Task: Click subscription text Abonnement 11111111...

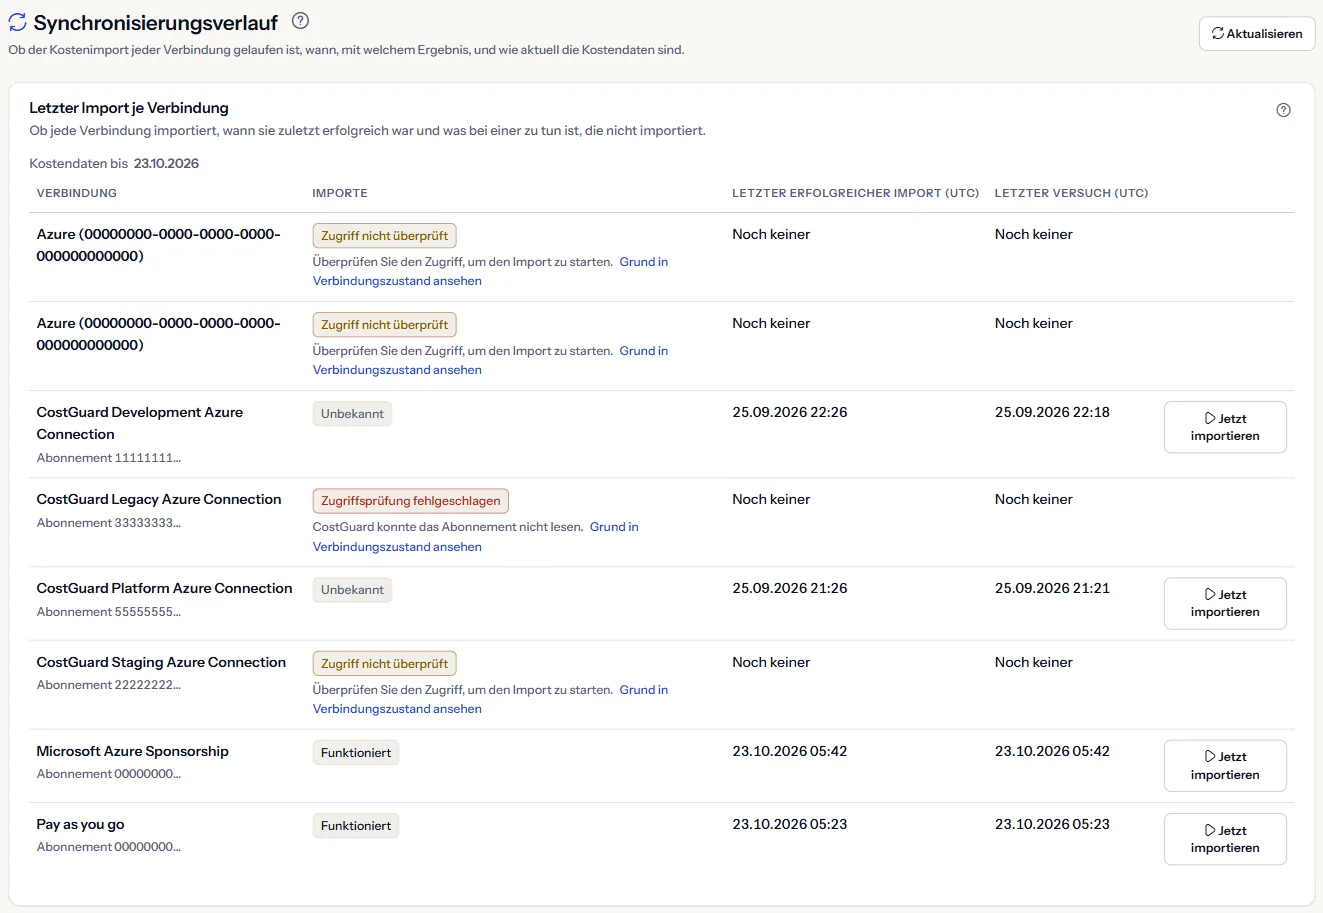Action: click(x=109, y=458)
